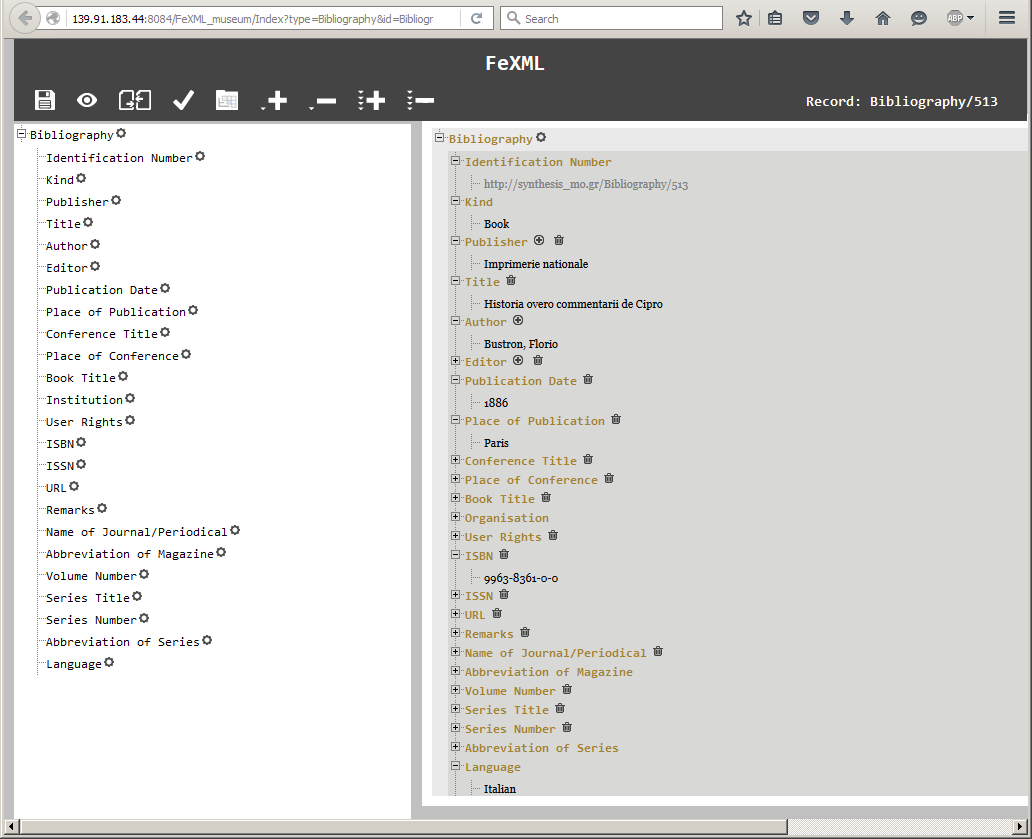Viewport: 1032px width, 839px height.
Task: Expand the Abbreviation of Series node
Action: [455, 746]
